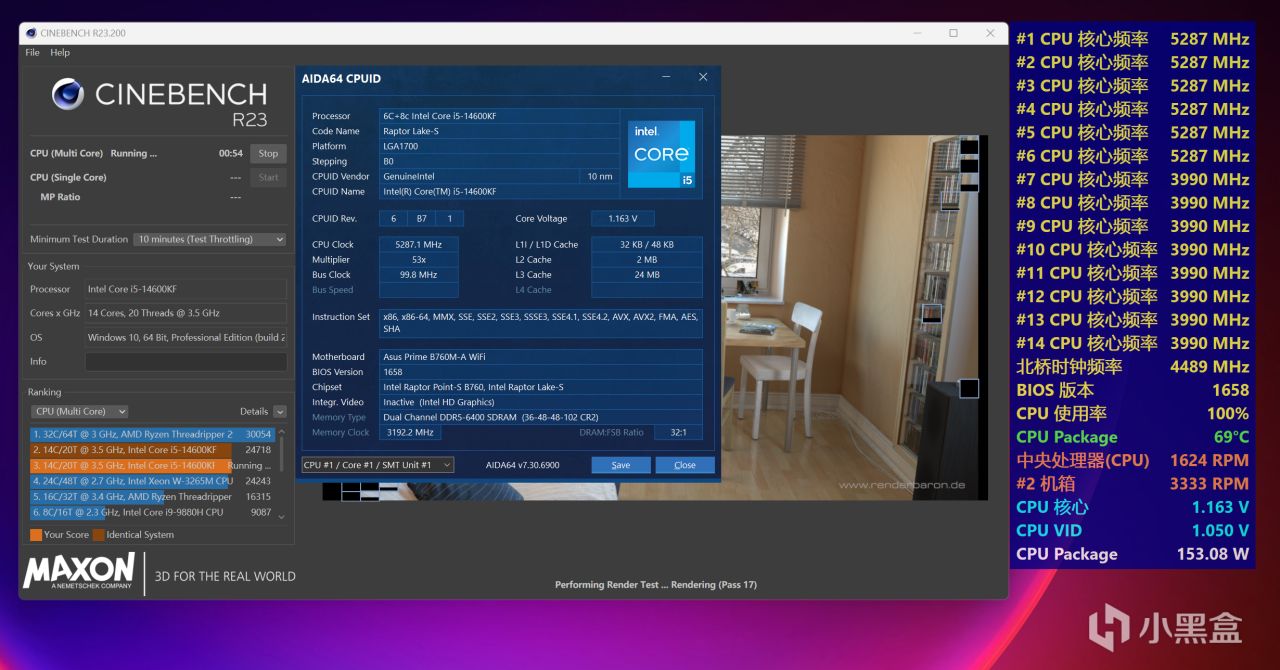The image size is (1280, 670).
Task: Click the Intel Core i5 badge in AIDA64
Action: pos(661,153)
